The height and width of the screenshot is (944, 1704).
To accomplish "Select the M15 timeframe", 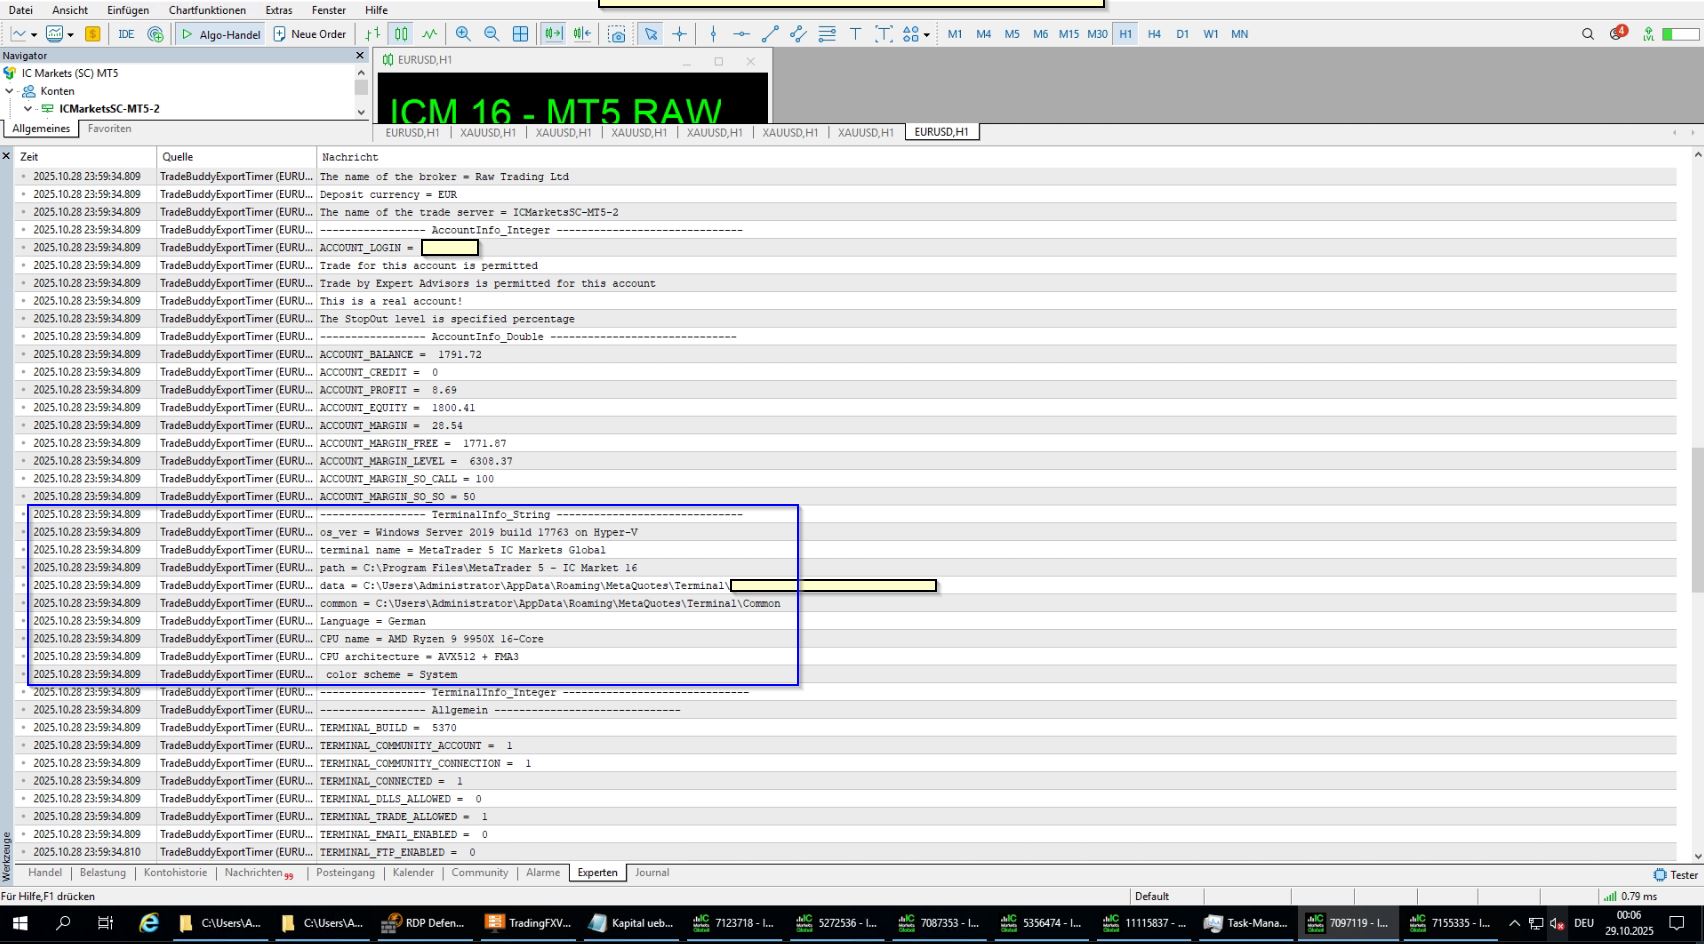I will click(x=1069, y=34).
